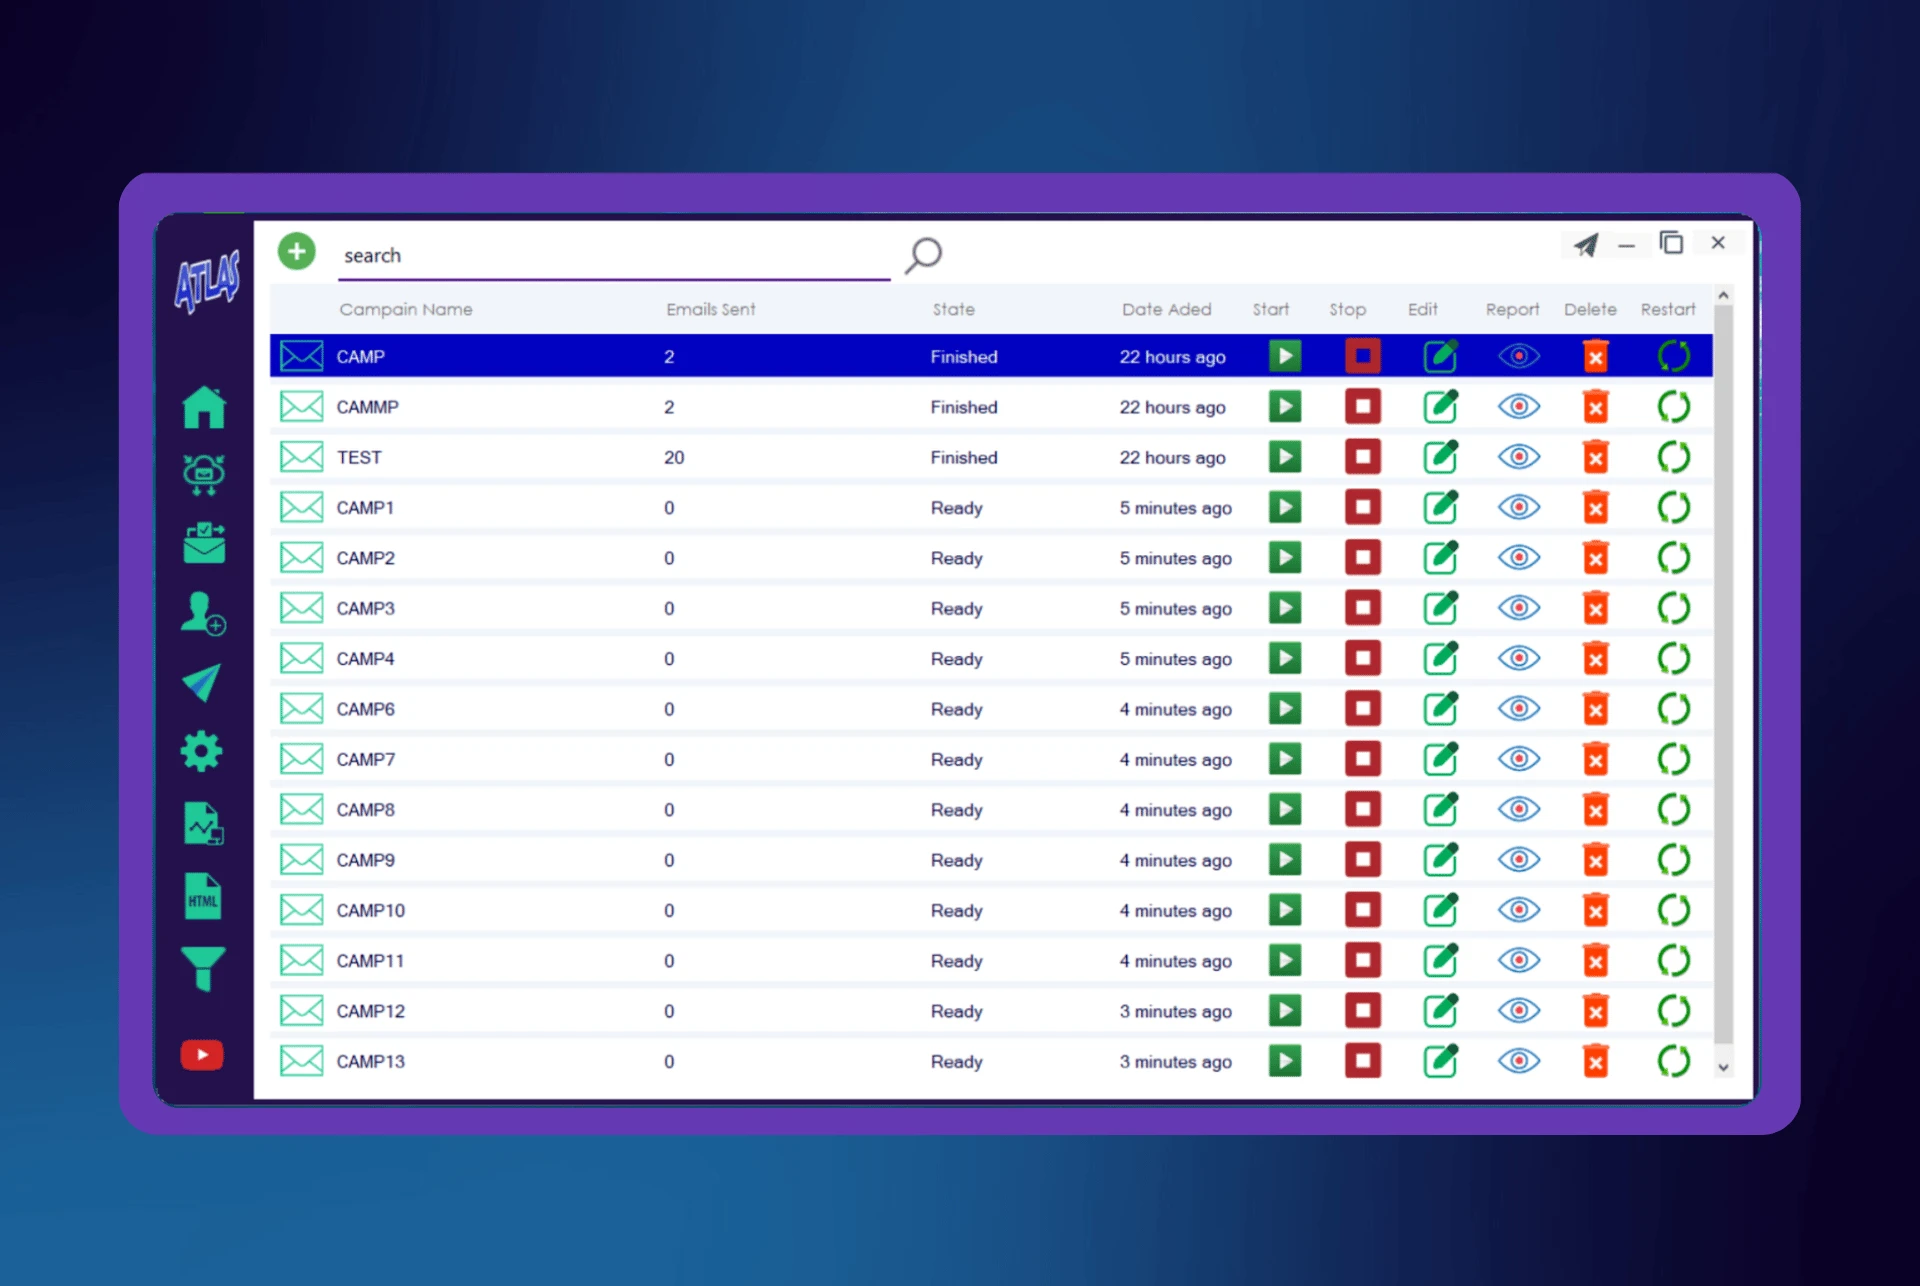Show report eye for CAMP7
Screen dimensions: 1920x1286
point(1518,759)
